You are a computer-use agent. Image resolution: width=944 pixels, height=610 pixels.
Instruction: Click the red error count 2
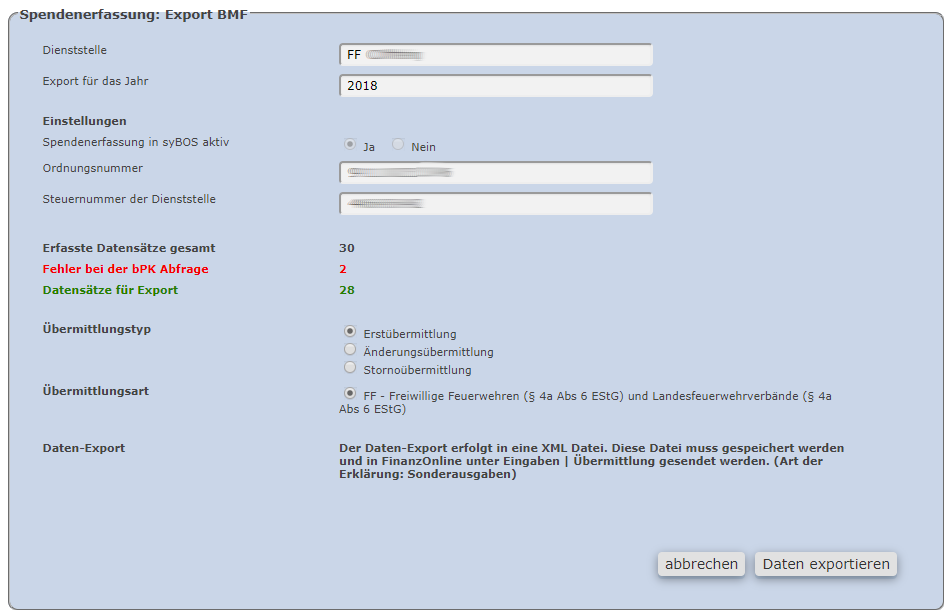tap(343, 269)
